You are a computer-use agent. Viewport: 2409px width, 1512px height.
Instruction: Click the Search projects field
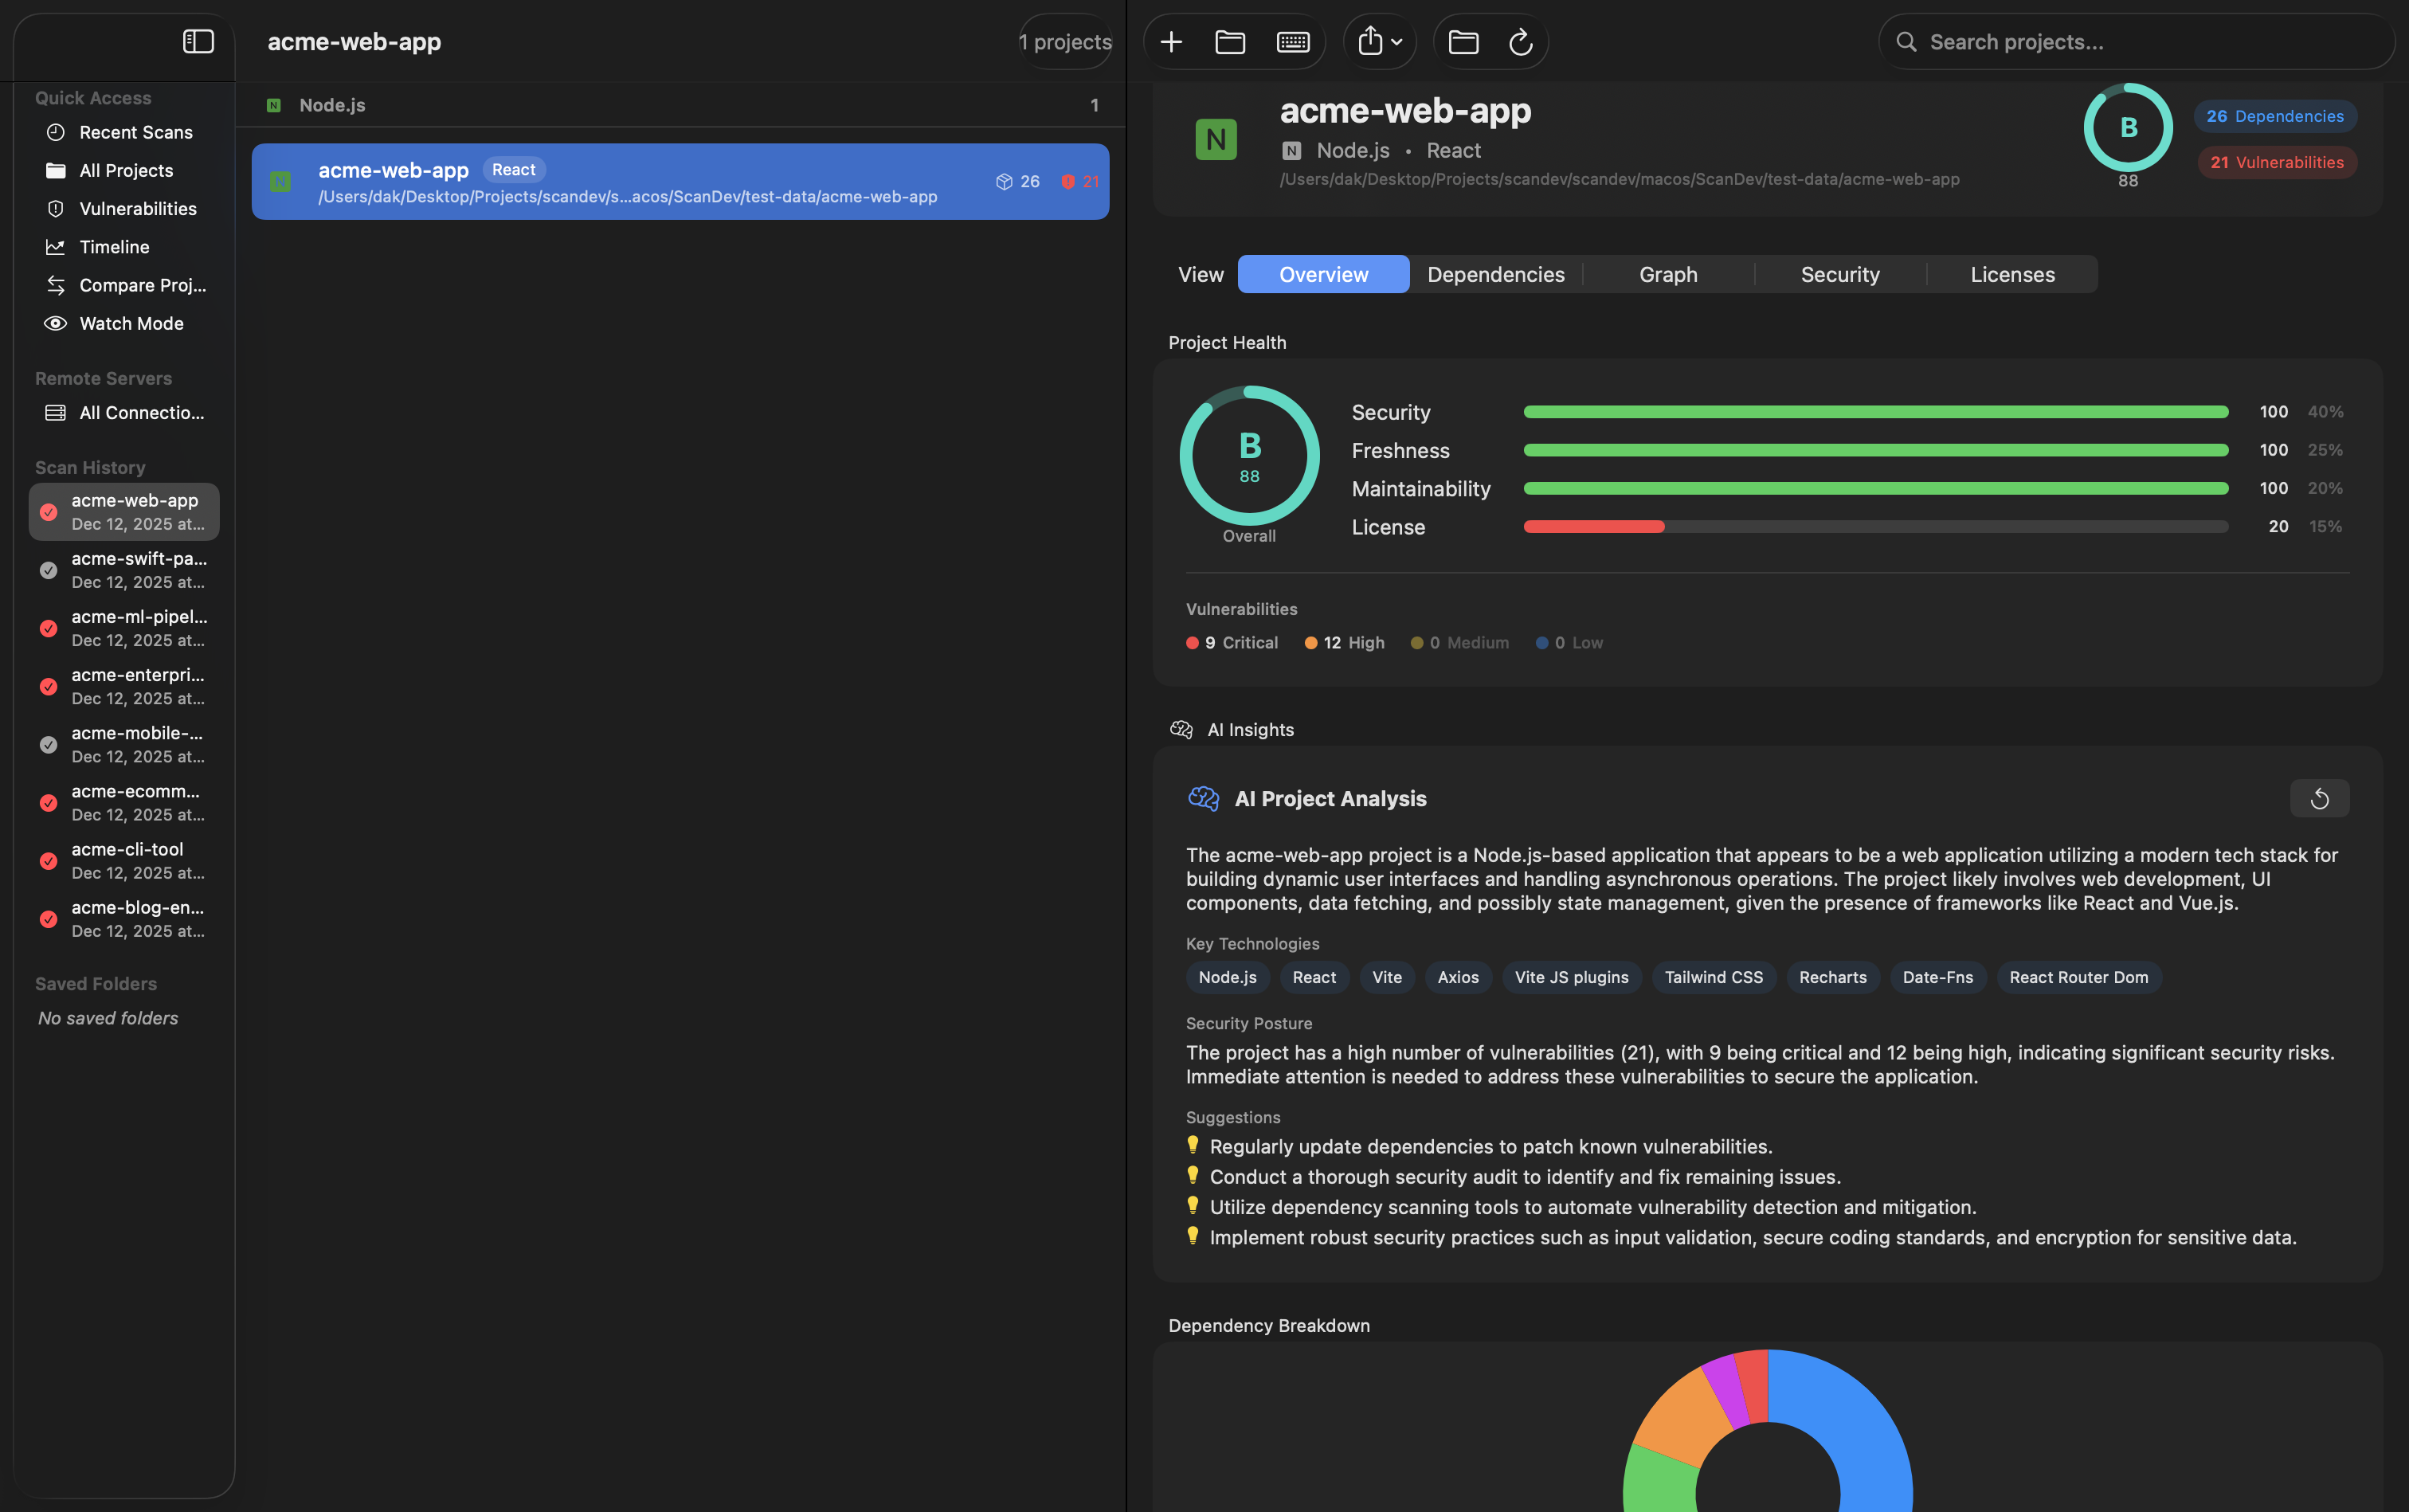(2135, 41)
